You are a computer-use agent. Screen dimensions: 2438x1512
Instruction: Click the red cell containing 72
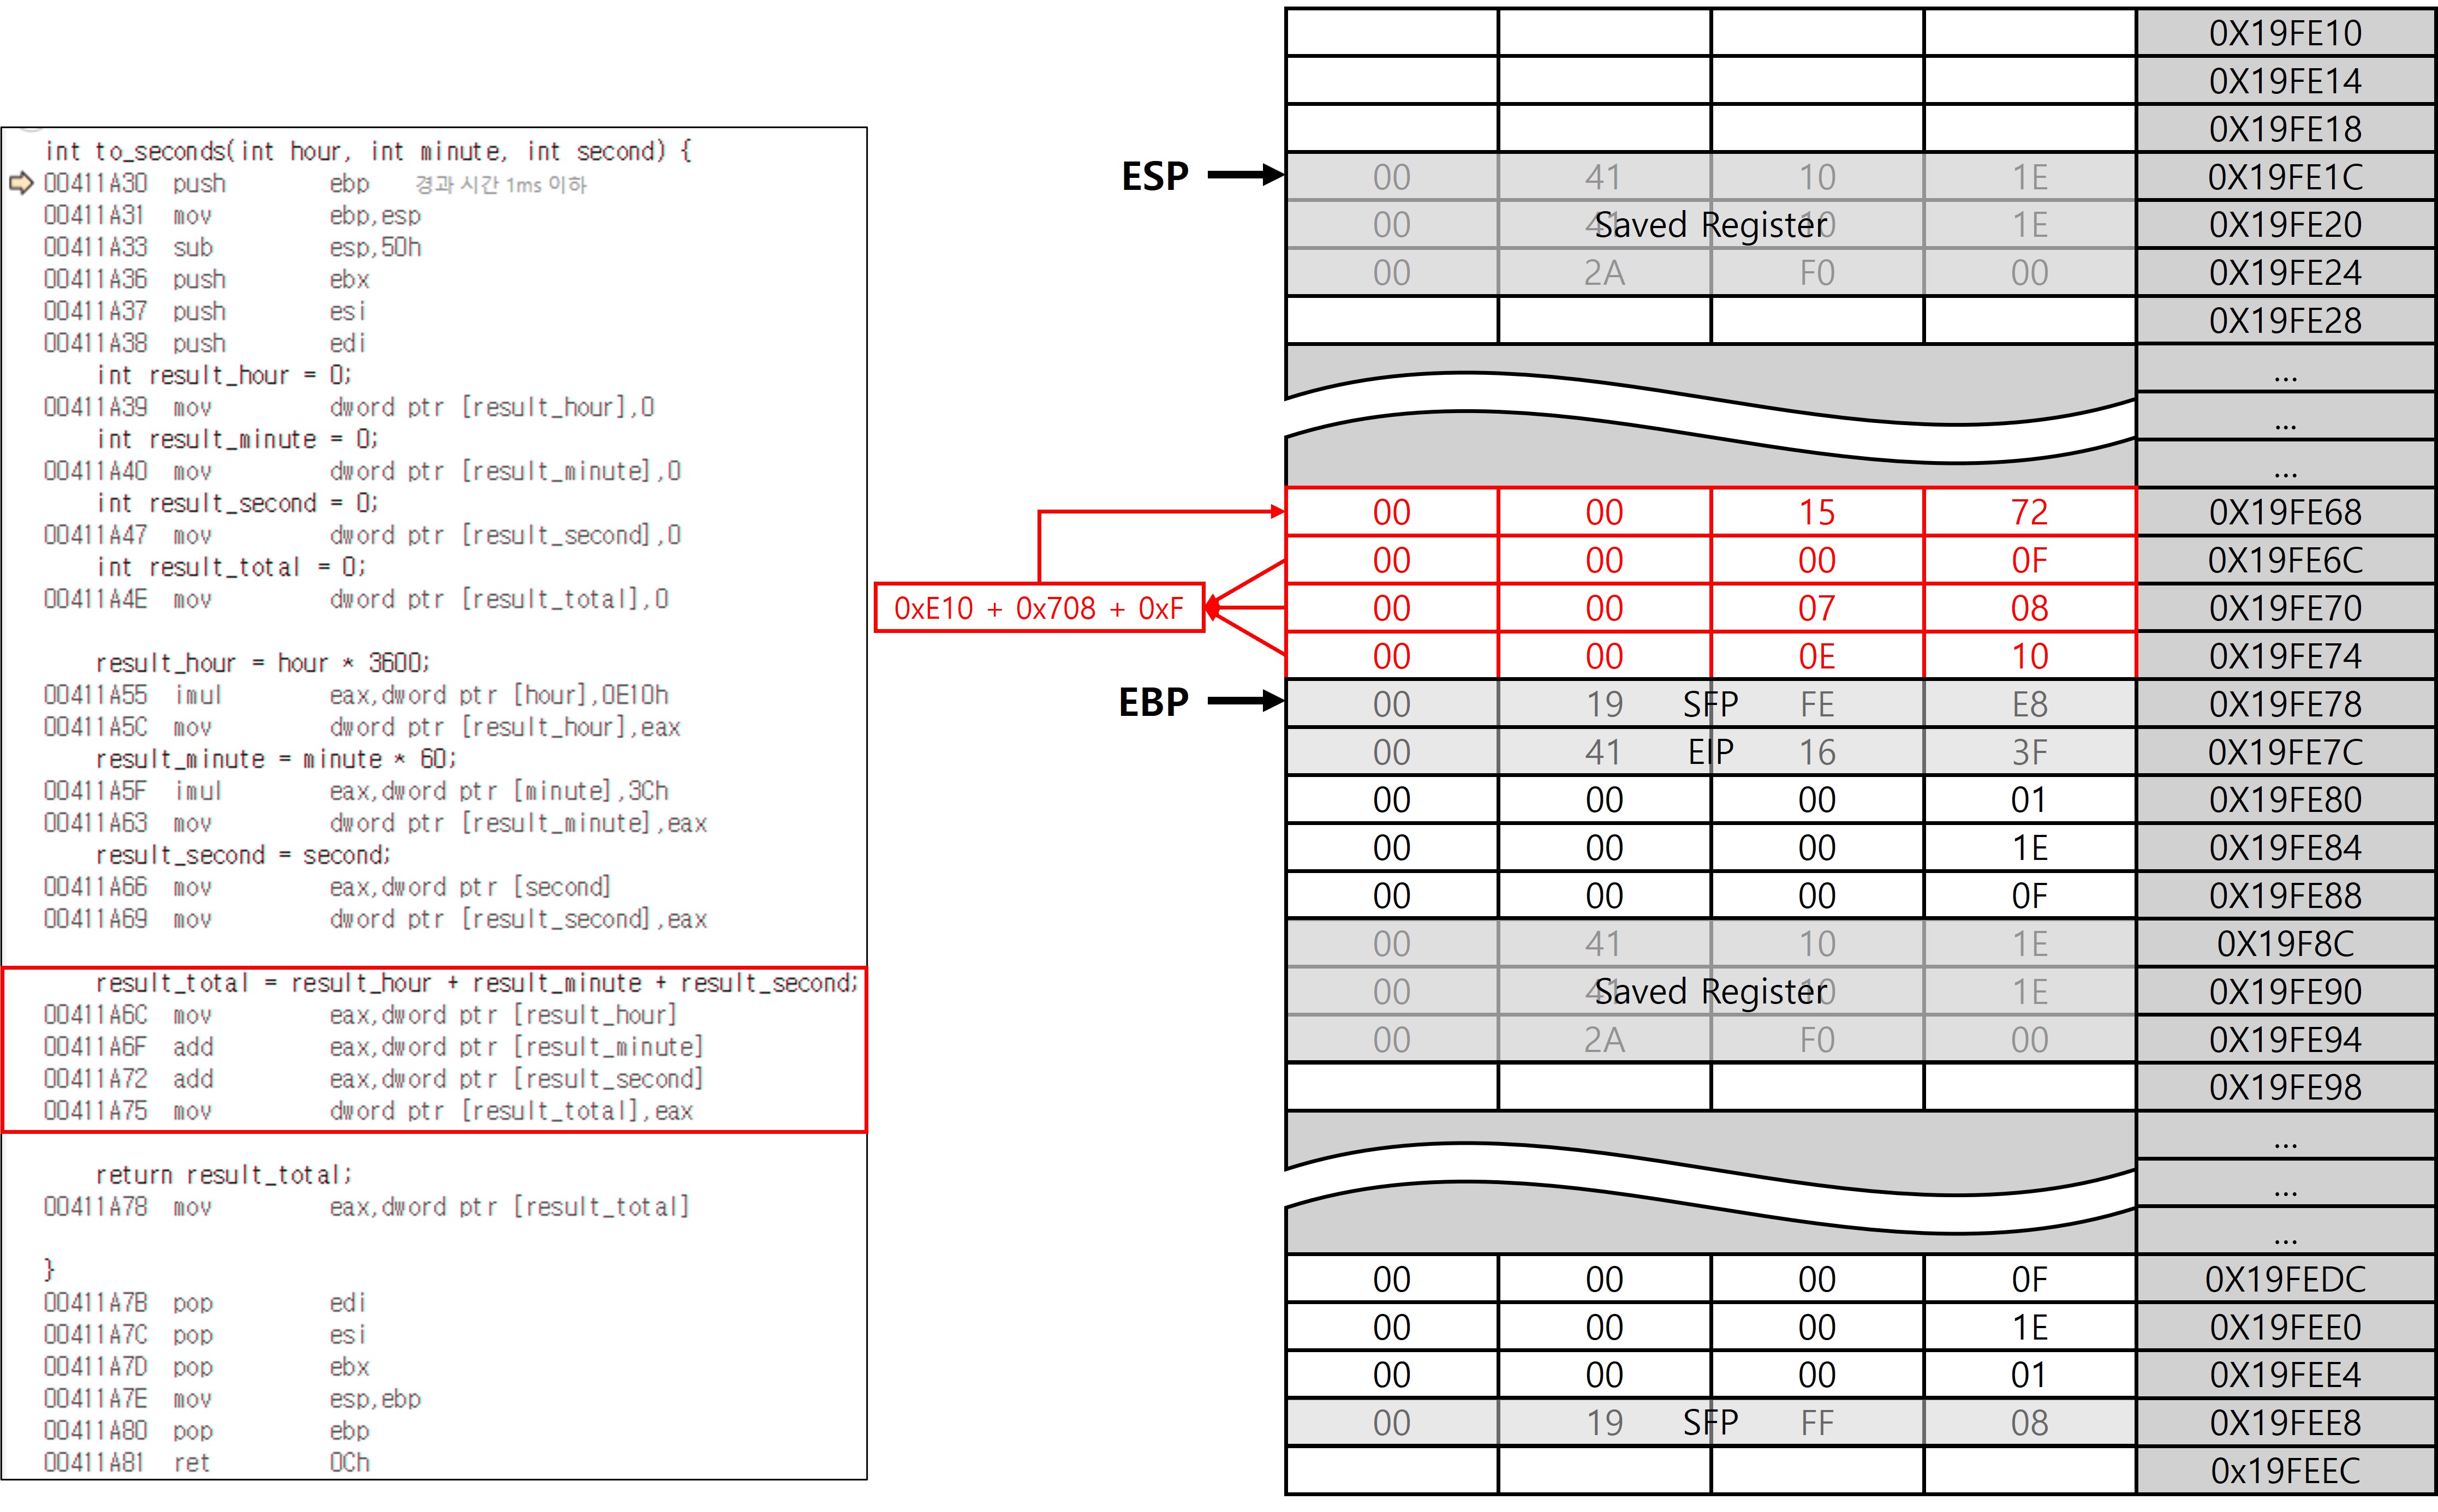[2029, 512]
